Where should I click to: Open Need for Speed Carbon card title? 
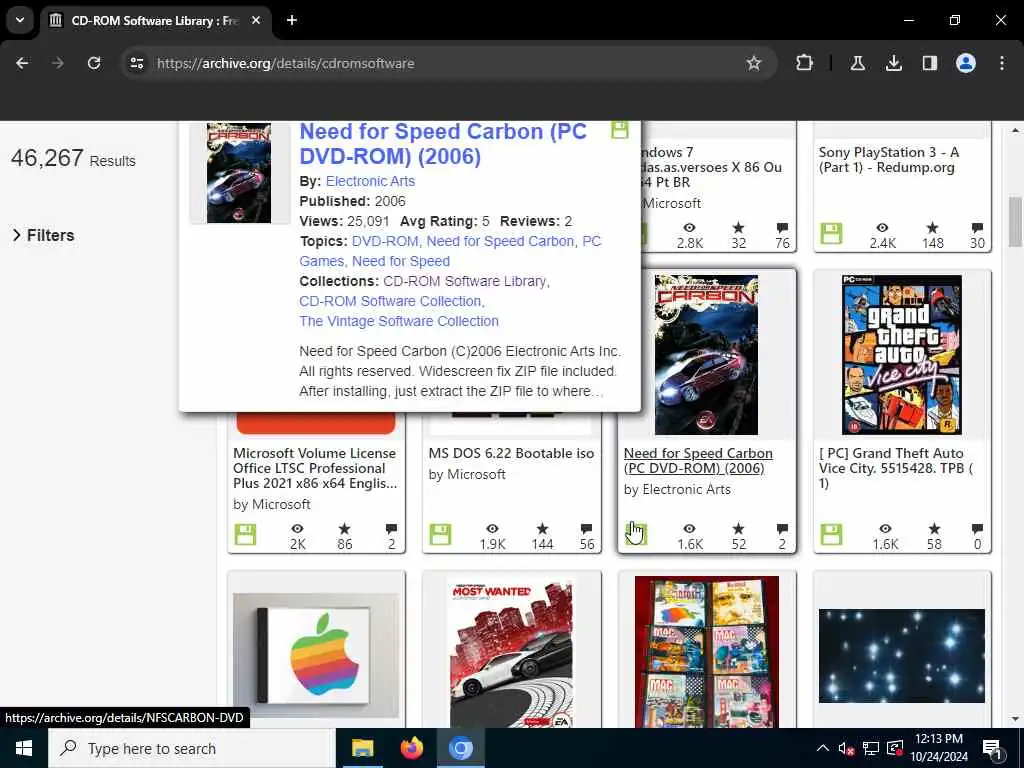click(698, 460)
